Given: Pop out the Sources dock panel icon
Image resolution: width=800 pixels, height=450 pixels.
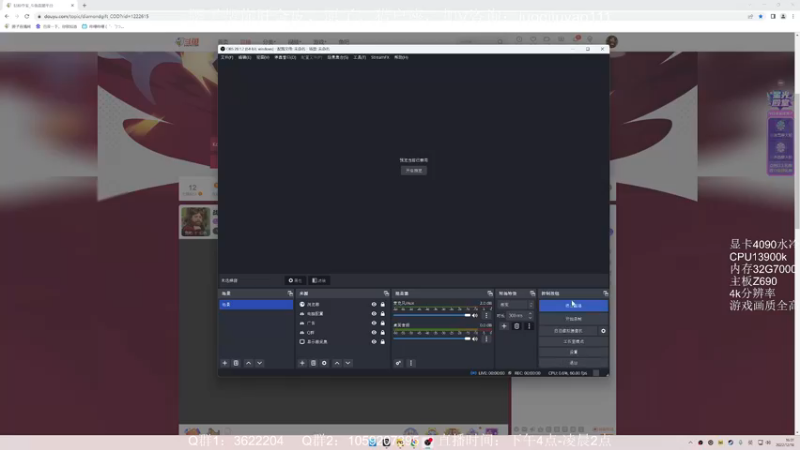Looking at the screenshot, I should [386, 293].
